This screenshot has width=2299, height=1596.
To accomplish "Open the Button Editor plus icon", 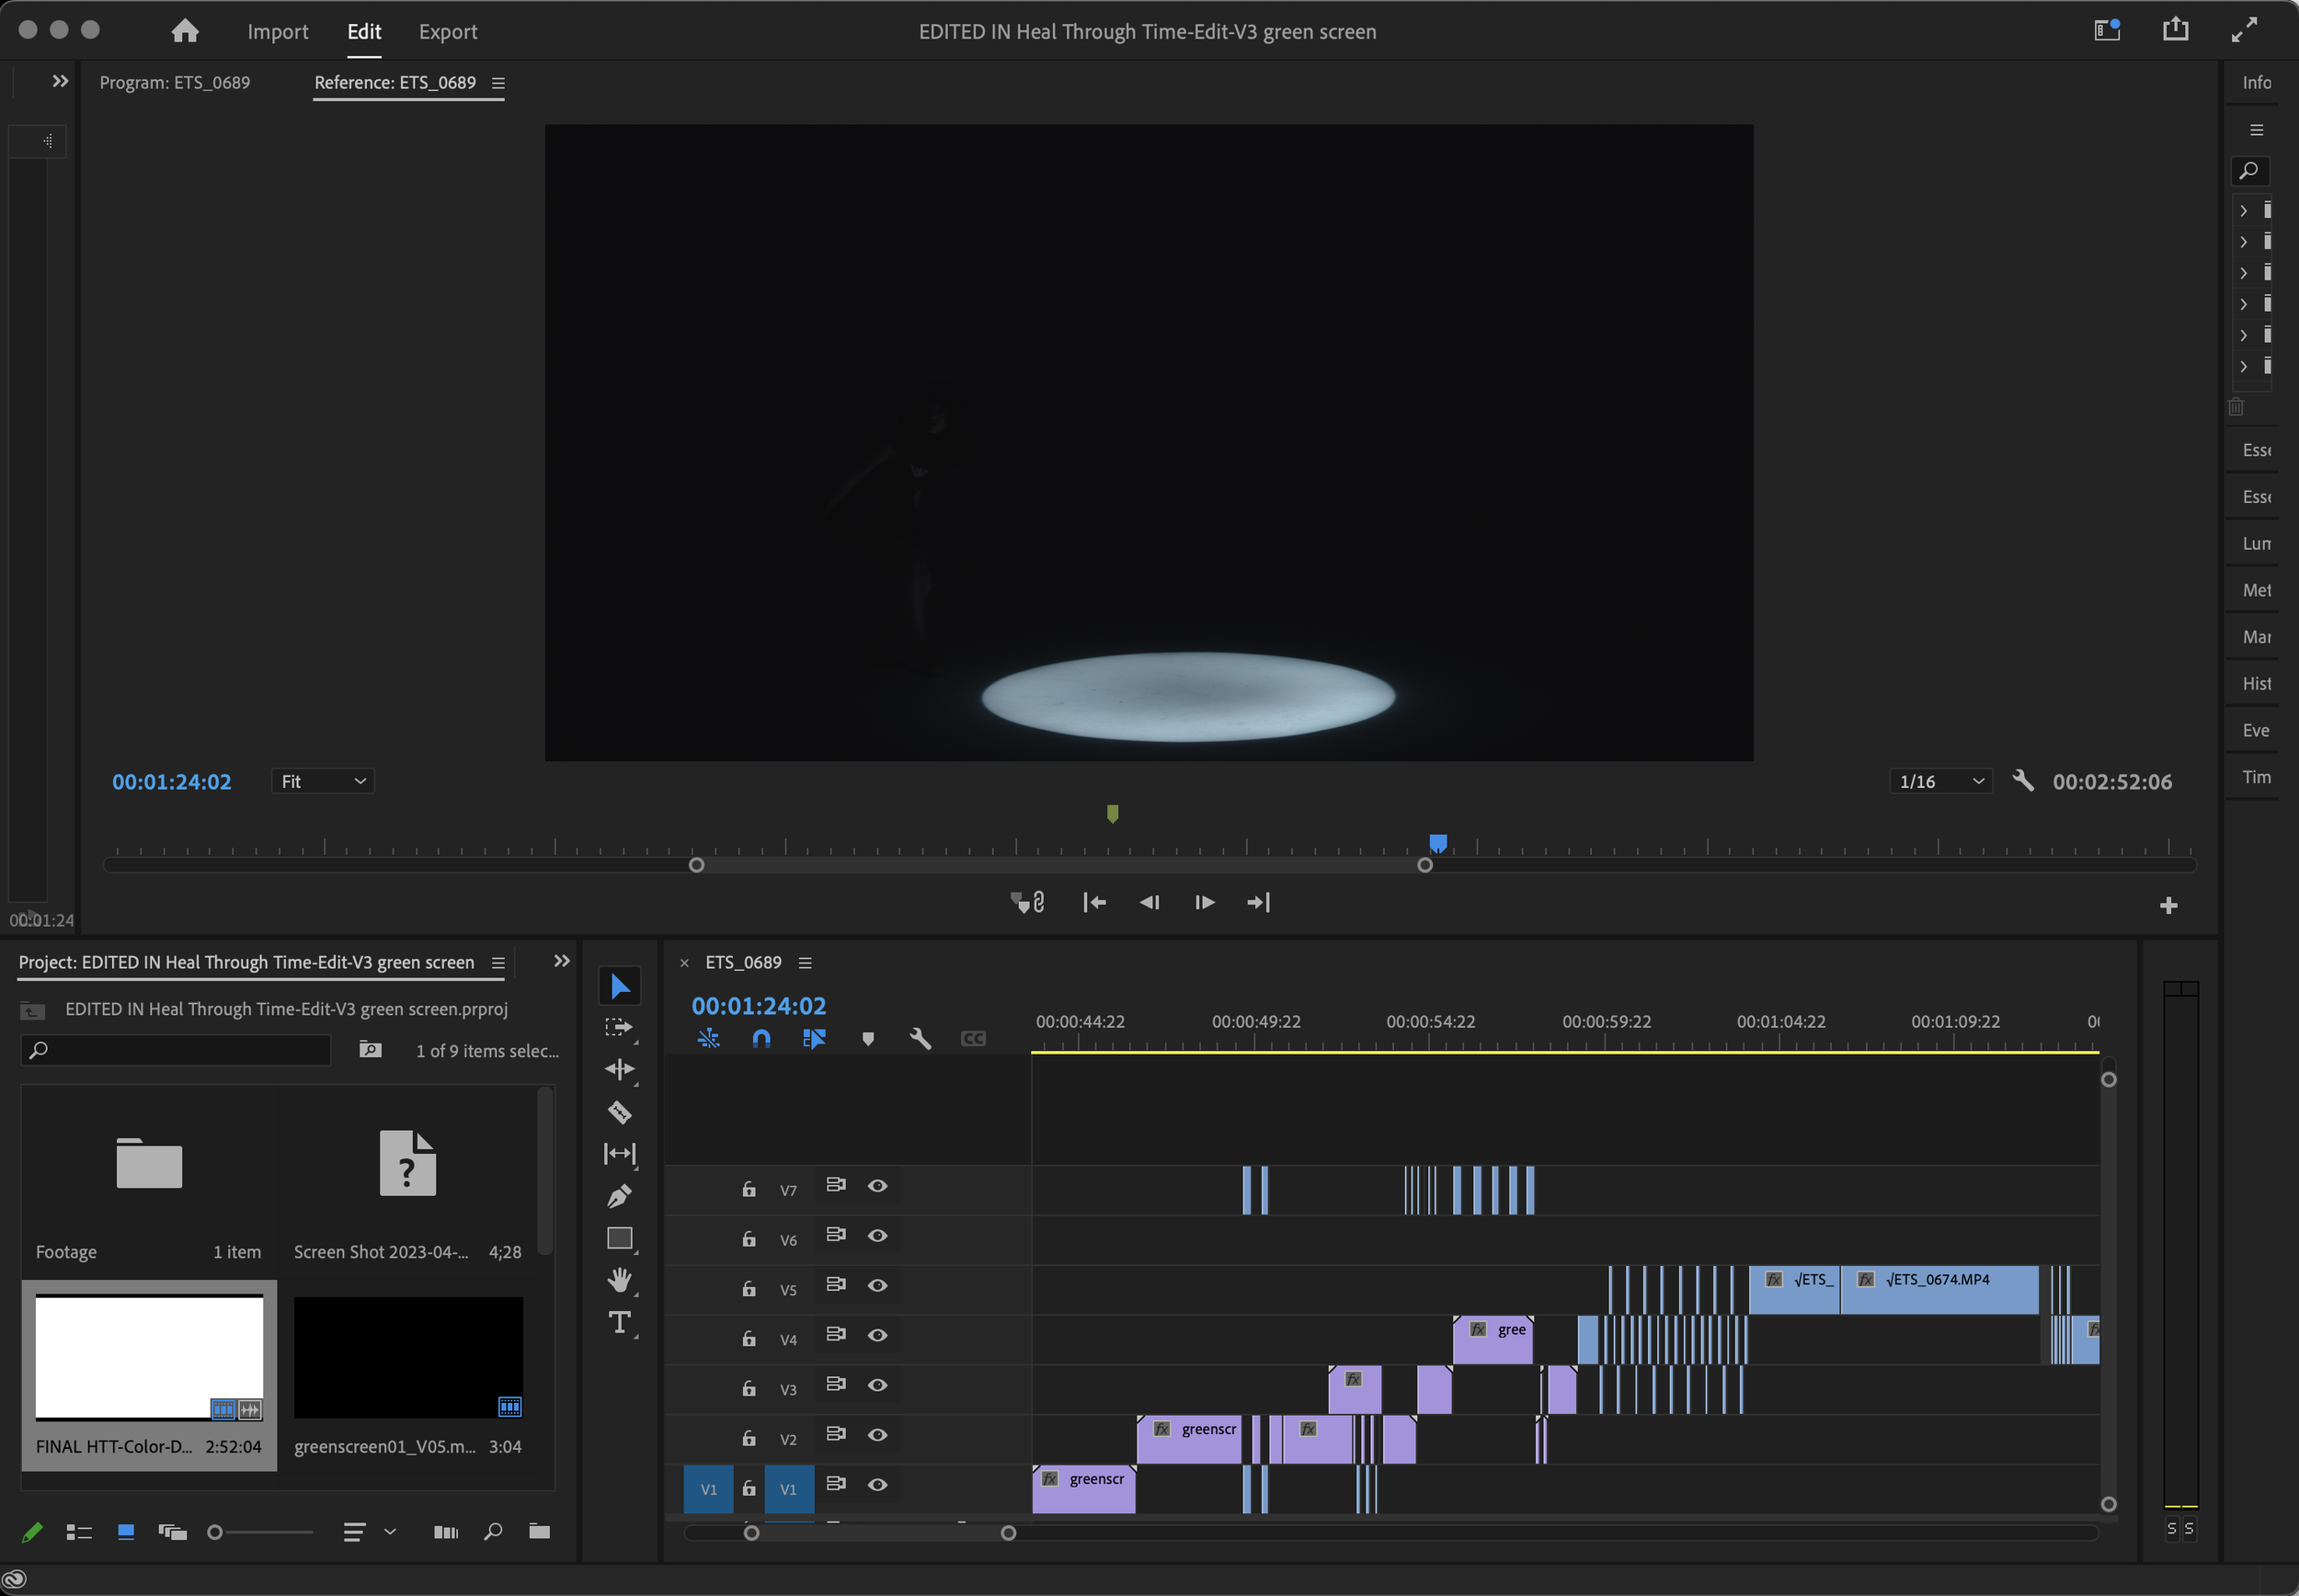I will 2168,905.
